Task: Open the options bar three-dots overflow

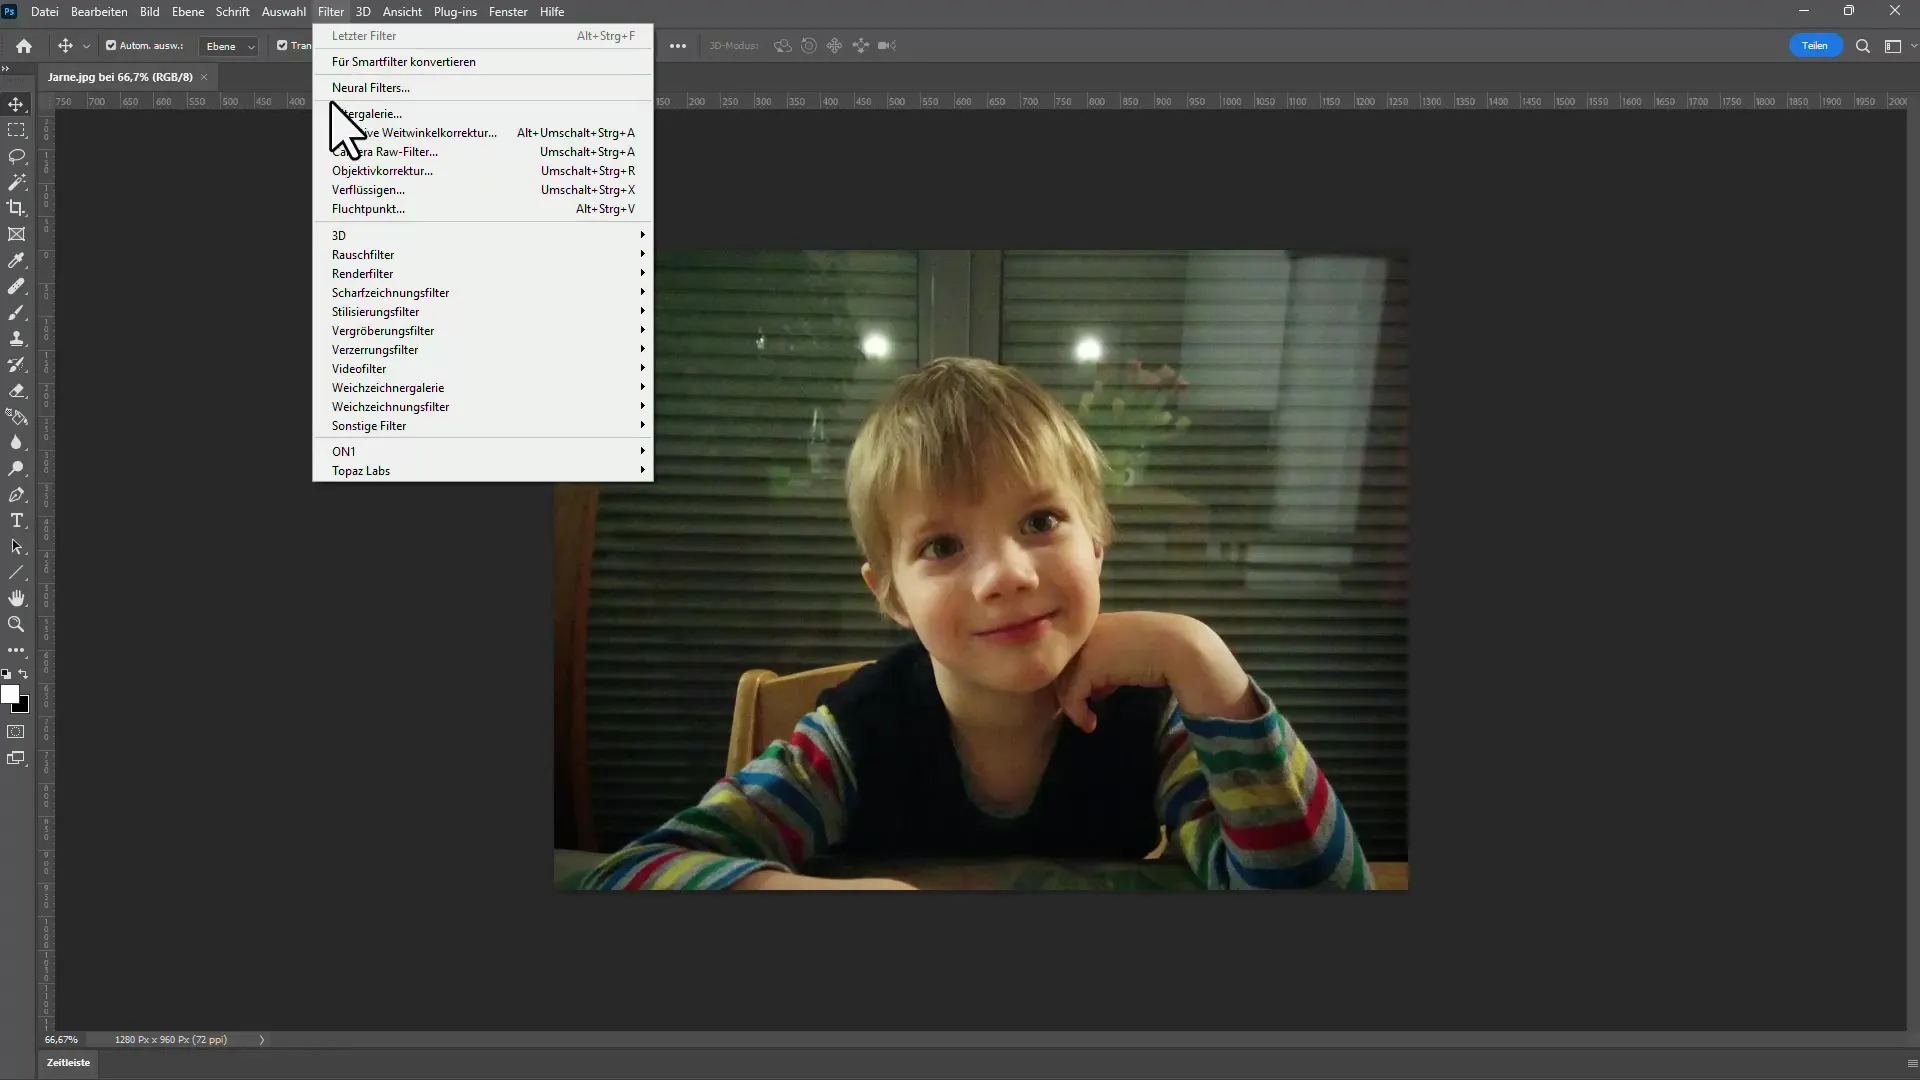Action: point(678,46)
